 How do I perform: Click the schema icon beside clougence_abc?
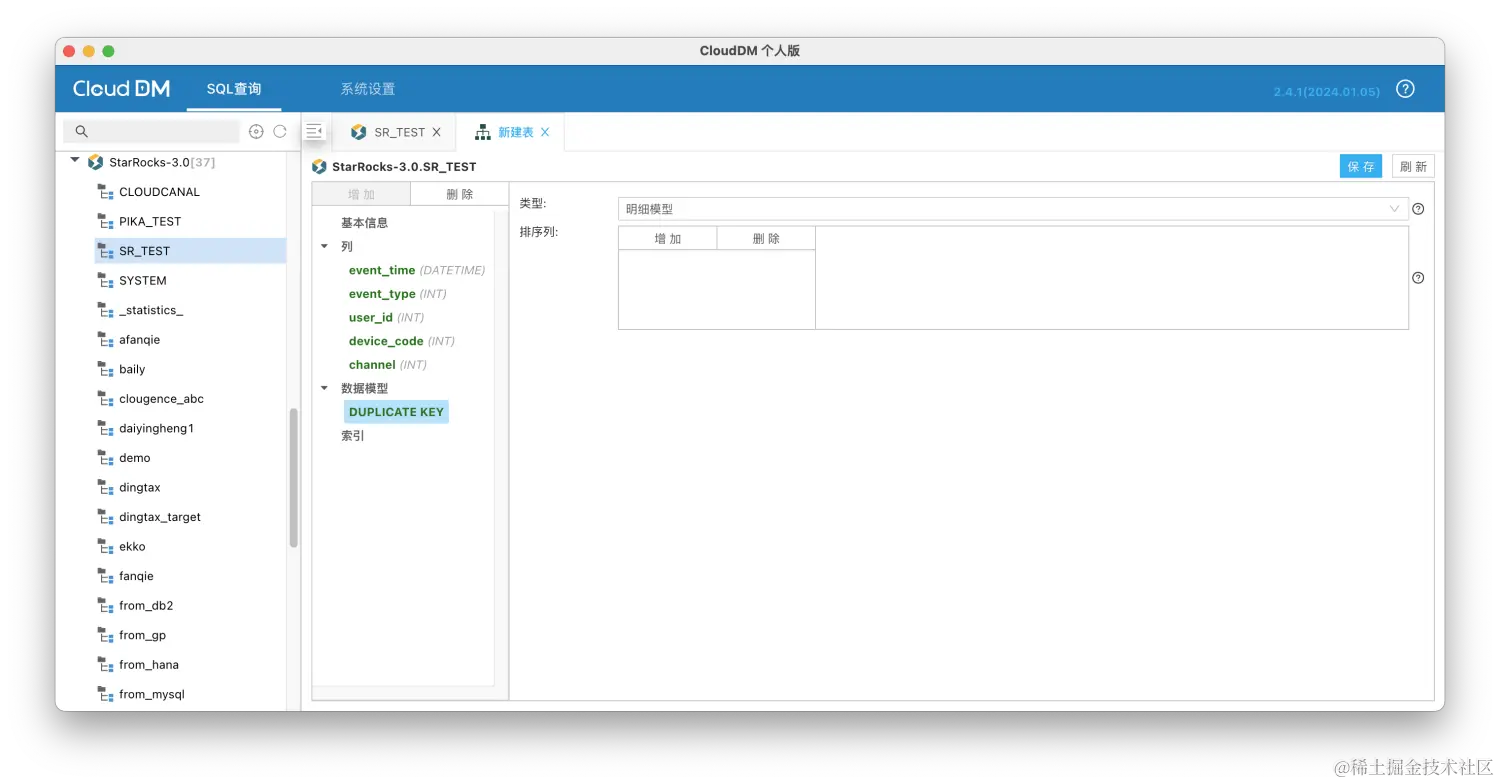(105, 399)
